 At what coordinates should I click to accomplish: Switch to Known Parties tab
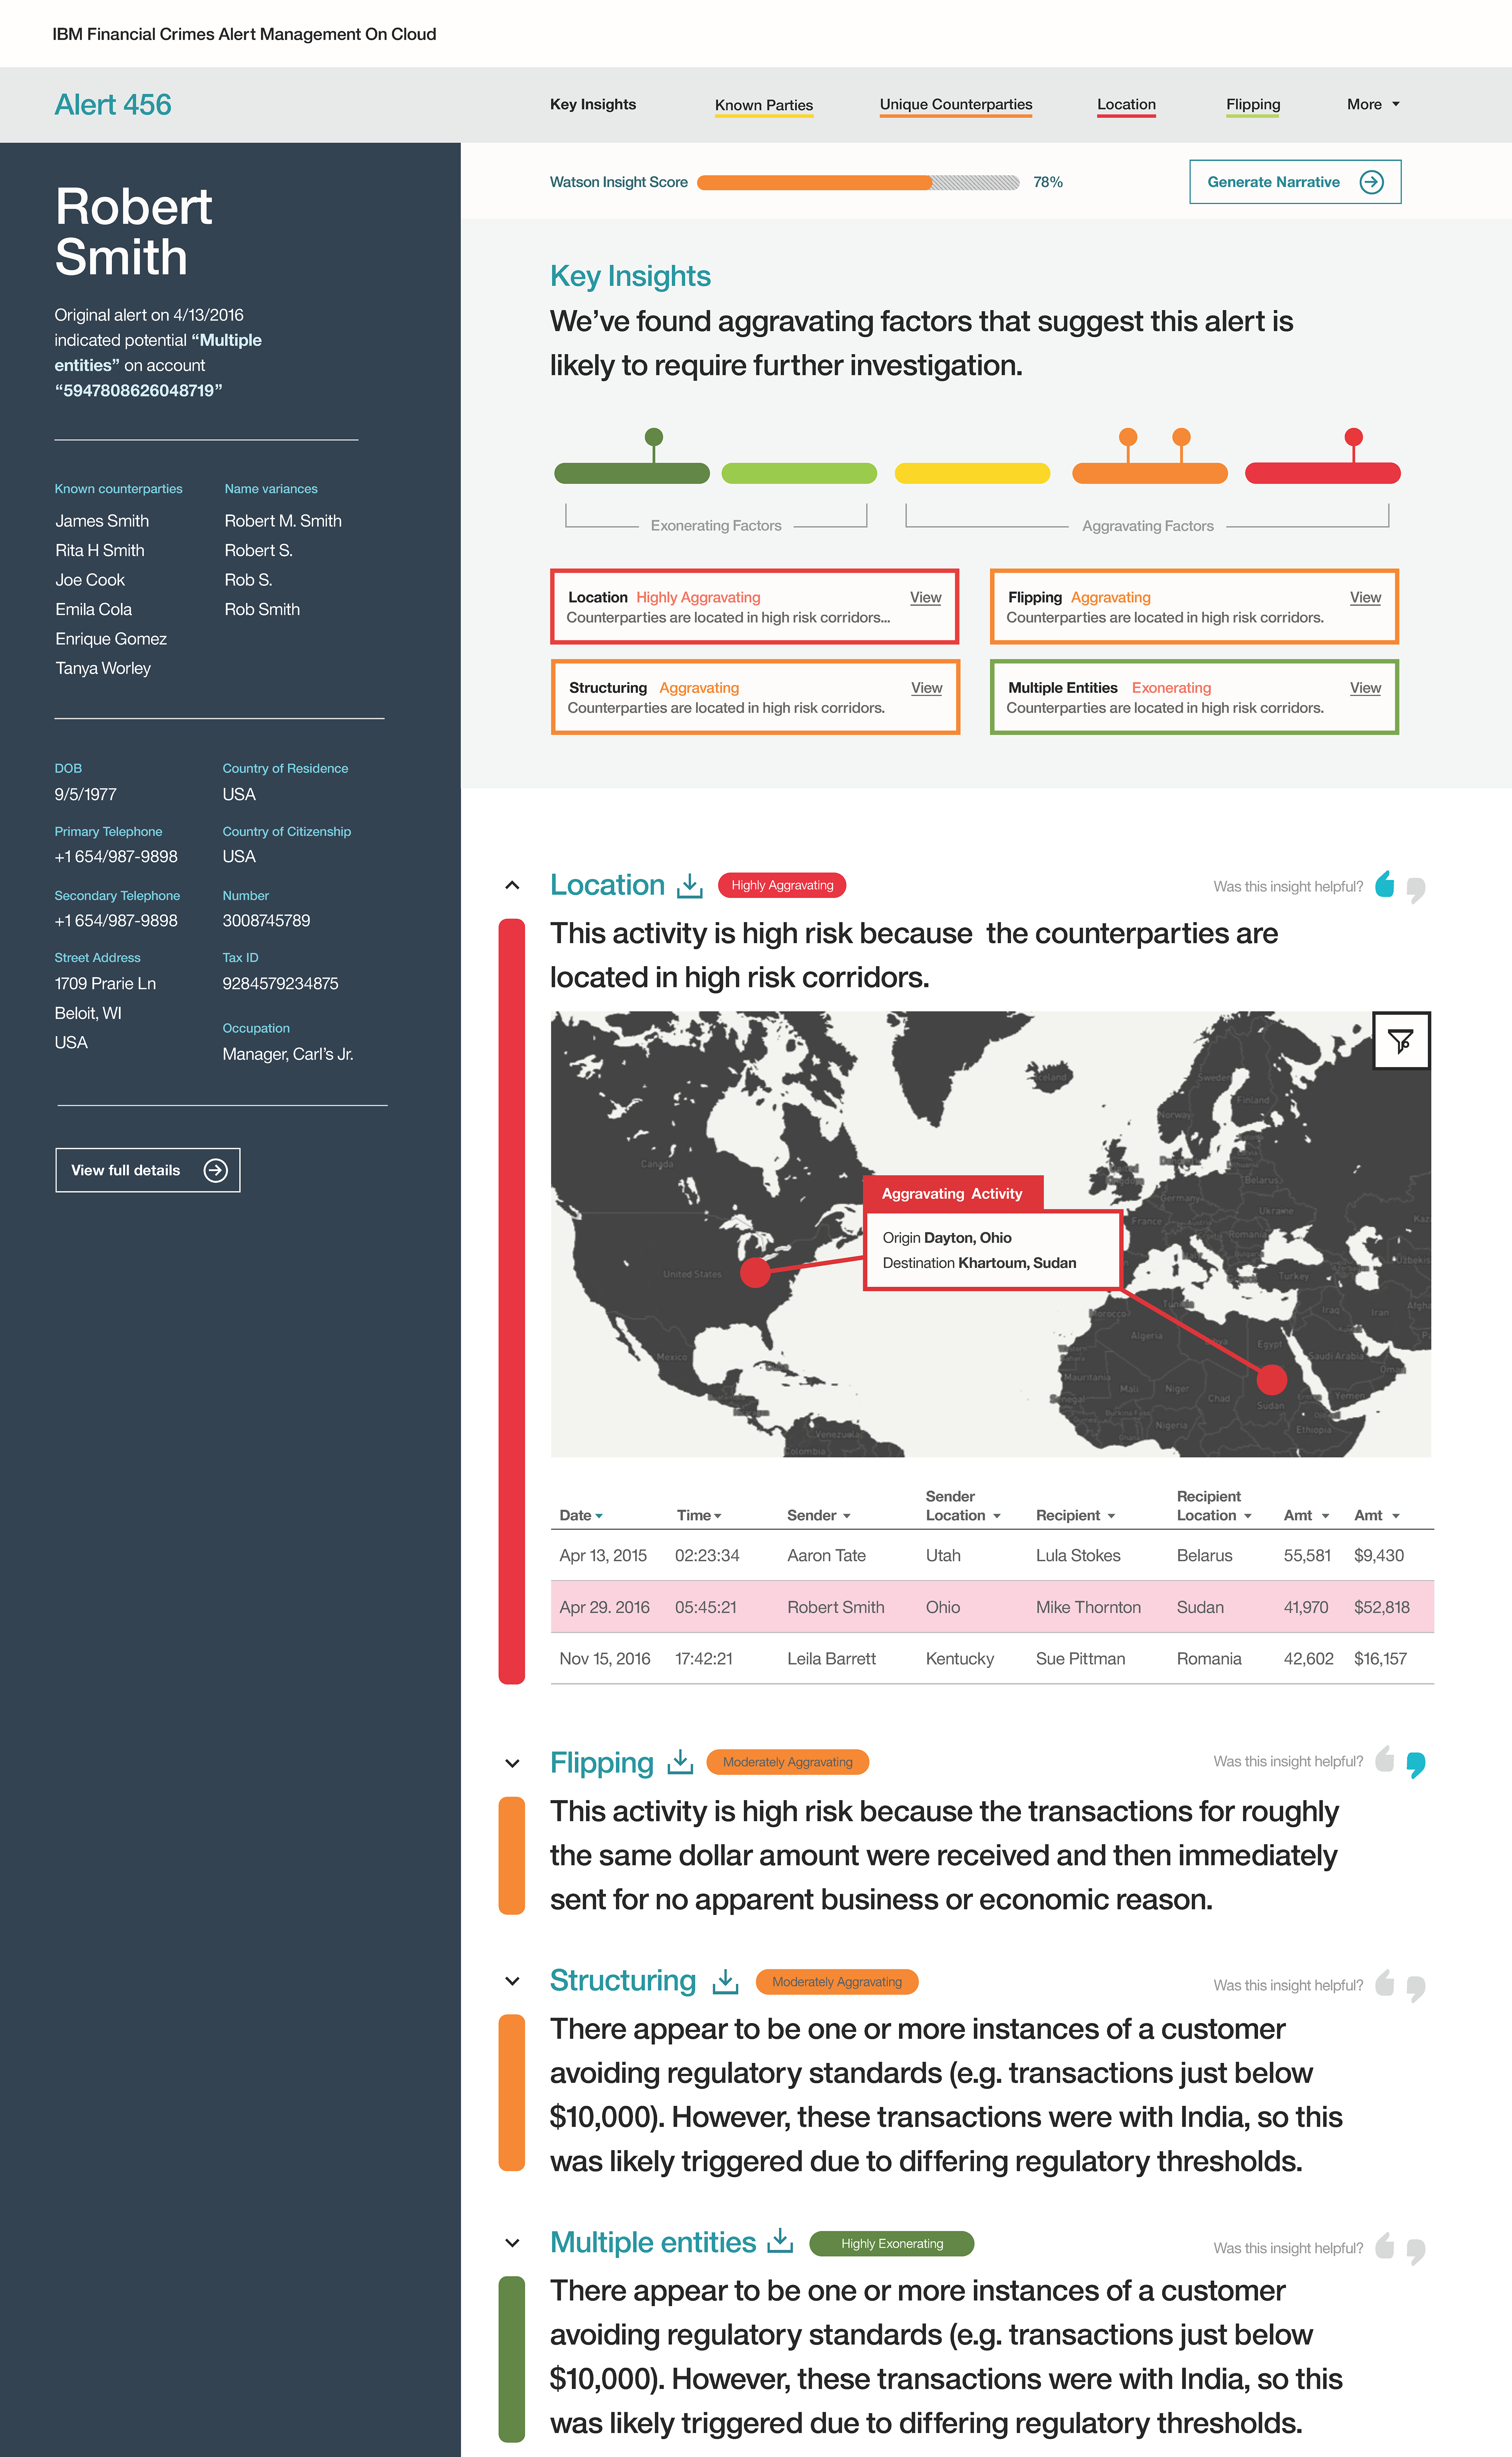(764, 105)
